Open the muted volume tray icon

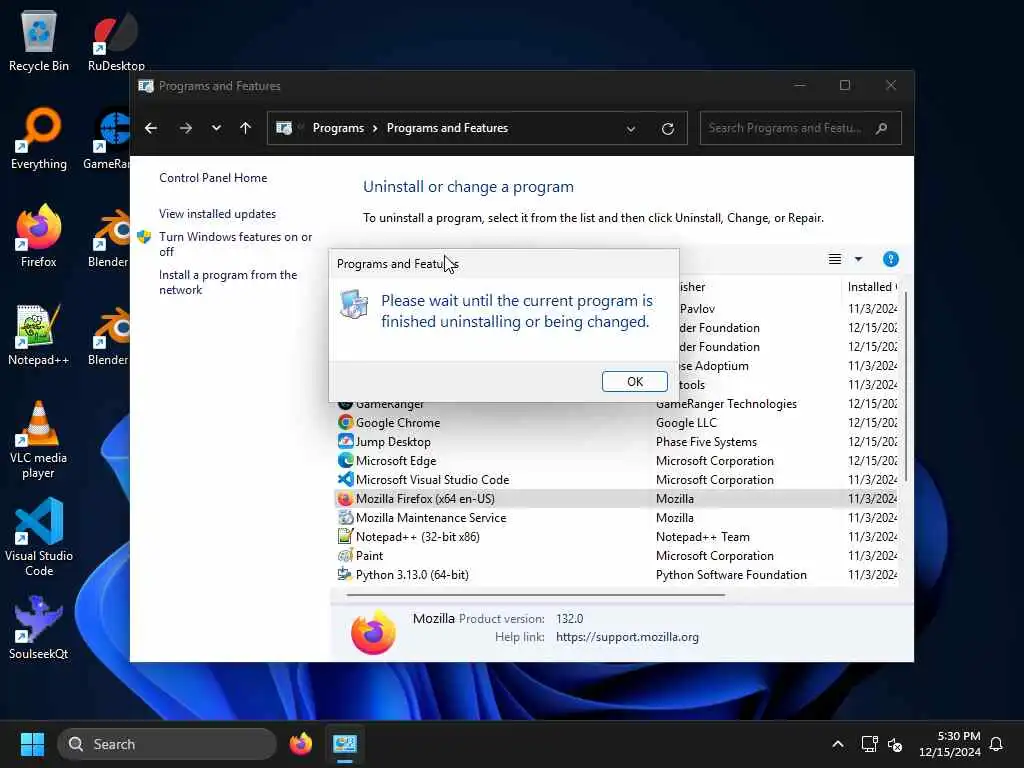(x=895, y=744)
